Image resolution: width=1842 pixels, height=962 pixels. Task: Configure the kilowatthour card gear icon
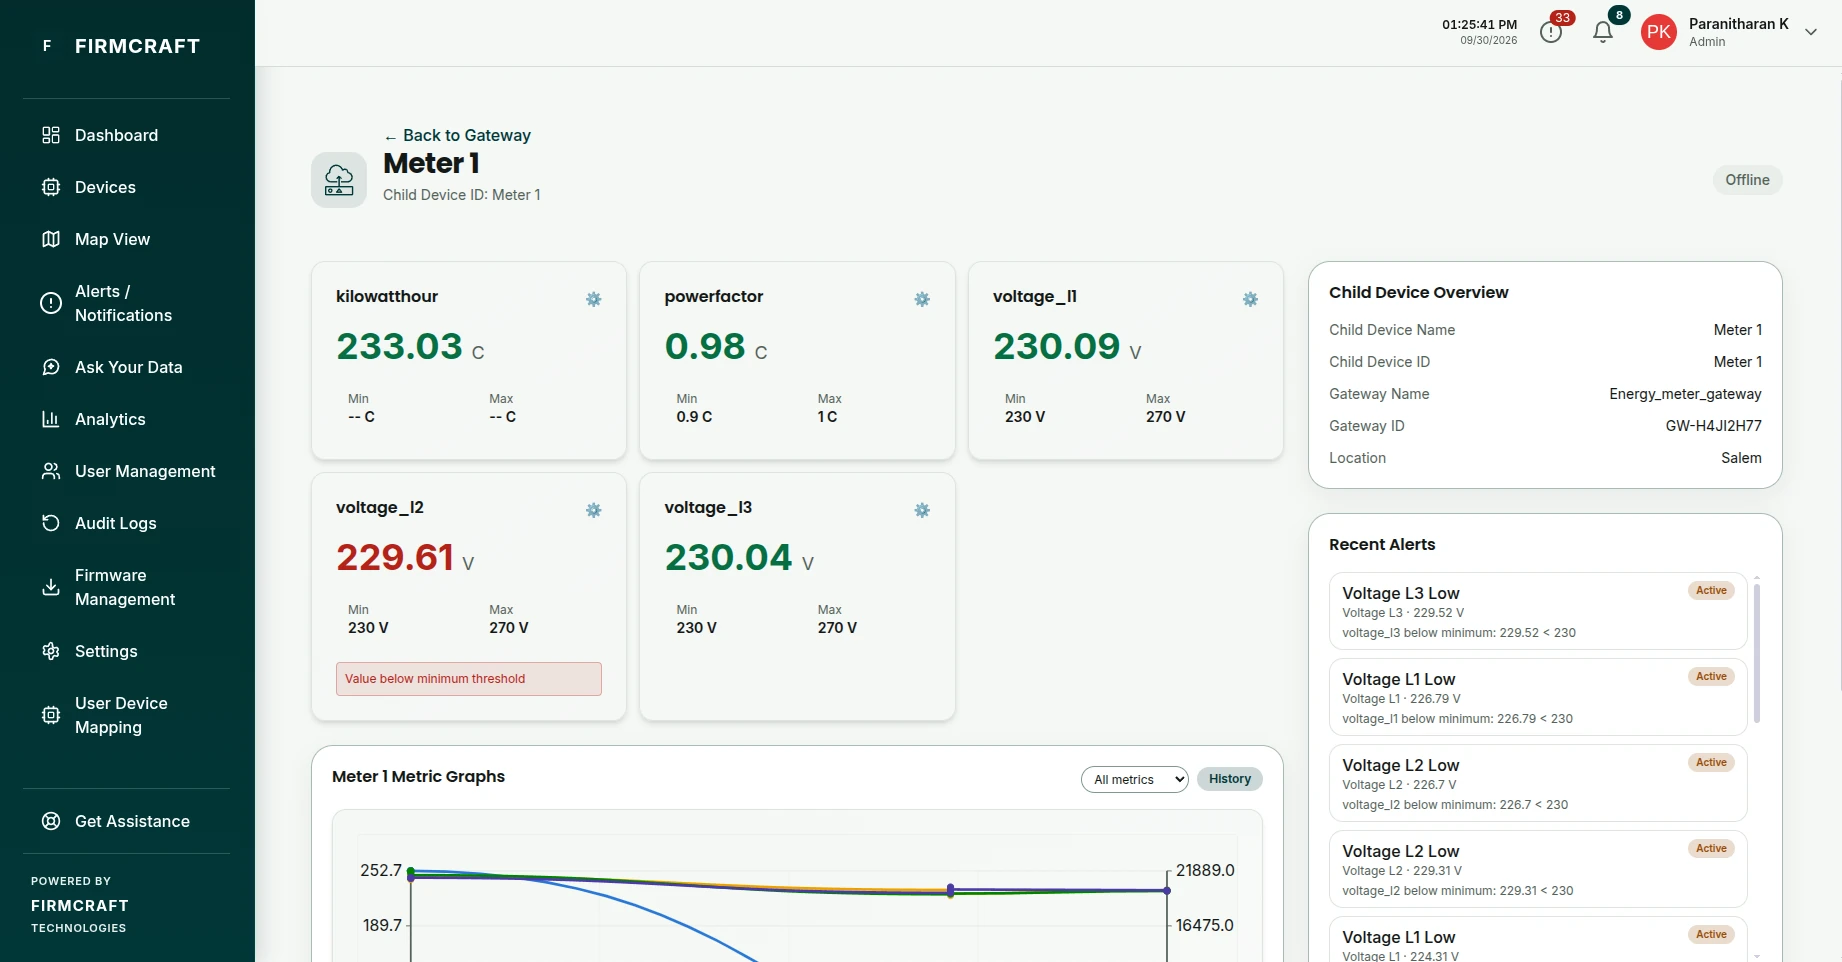pyautogui.click(x=594, y=299)
